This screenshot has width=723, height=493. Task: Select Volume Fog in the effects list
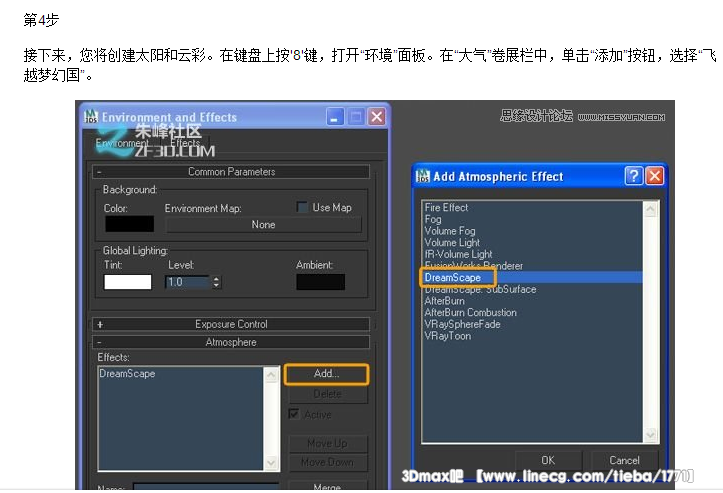click(450, 231)
